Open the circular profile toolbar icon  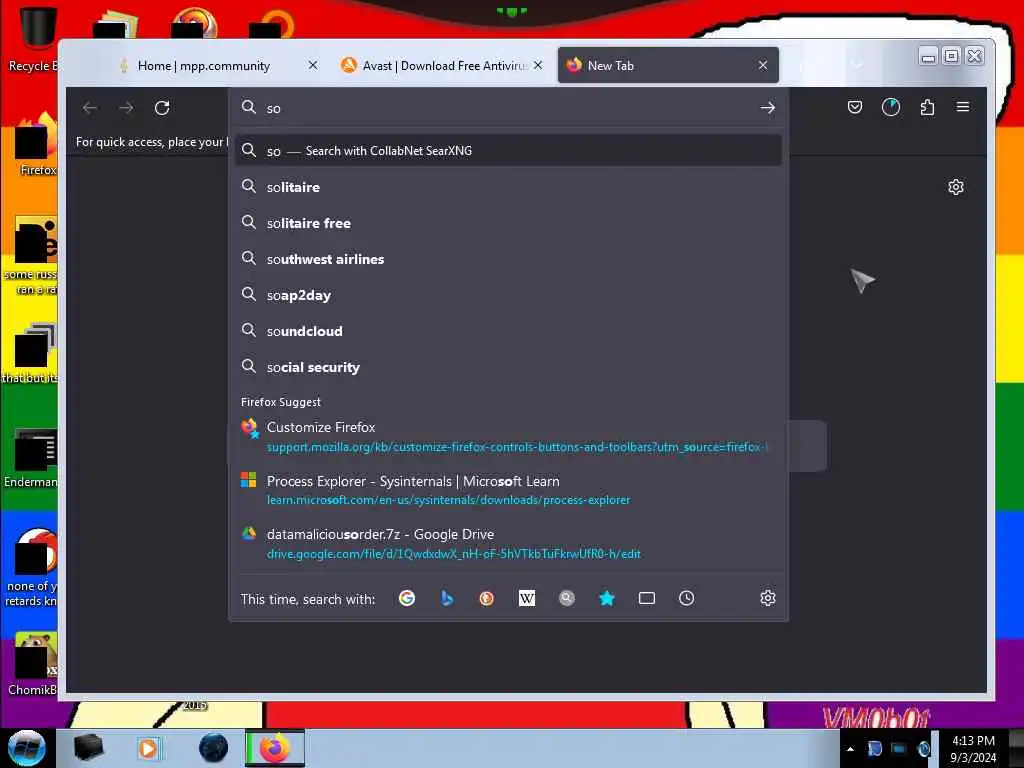(x=891, y=107)
